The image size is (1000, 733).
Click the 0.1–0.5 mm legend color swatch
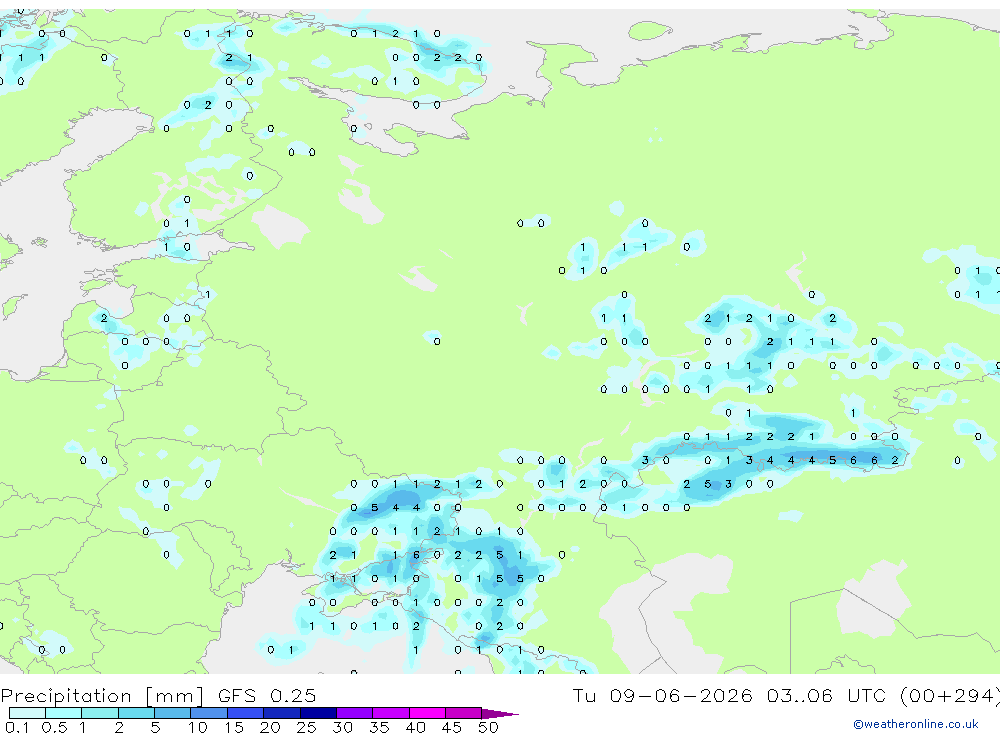point(27,713)
